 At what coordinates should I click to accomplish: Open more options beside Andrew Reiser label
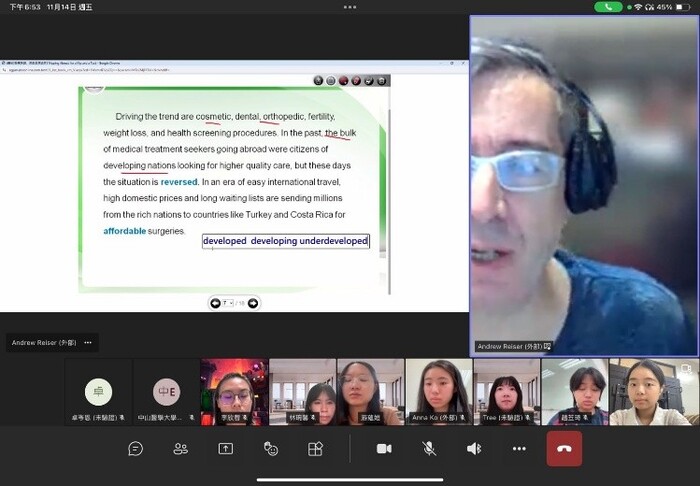click(x=88, y=343)
